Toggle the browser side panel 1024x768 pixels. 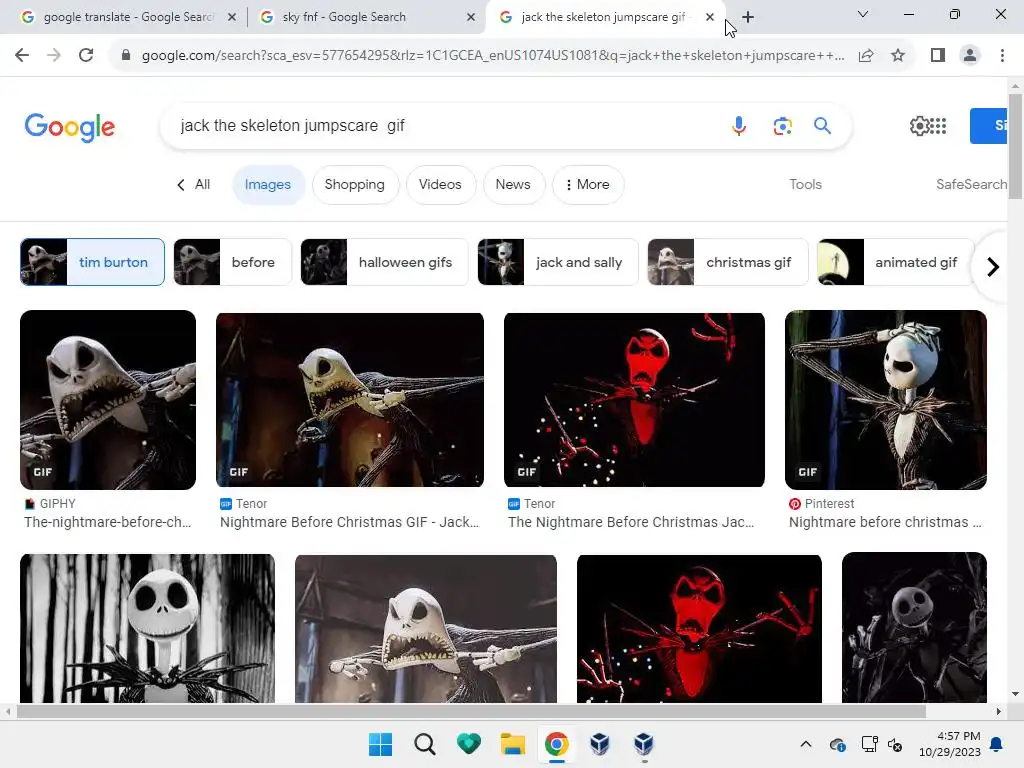938,55
